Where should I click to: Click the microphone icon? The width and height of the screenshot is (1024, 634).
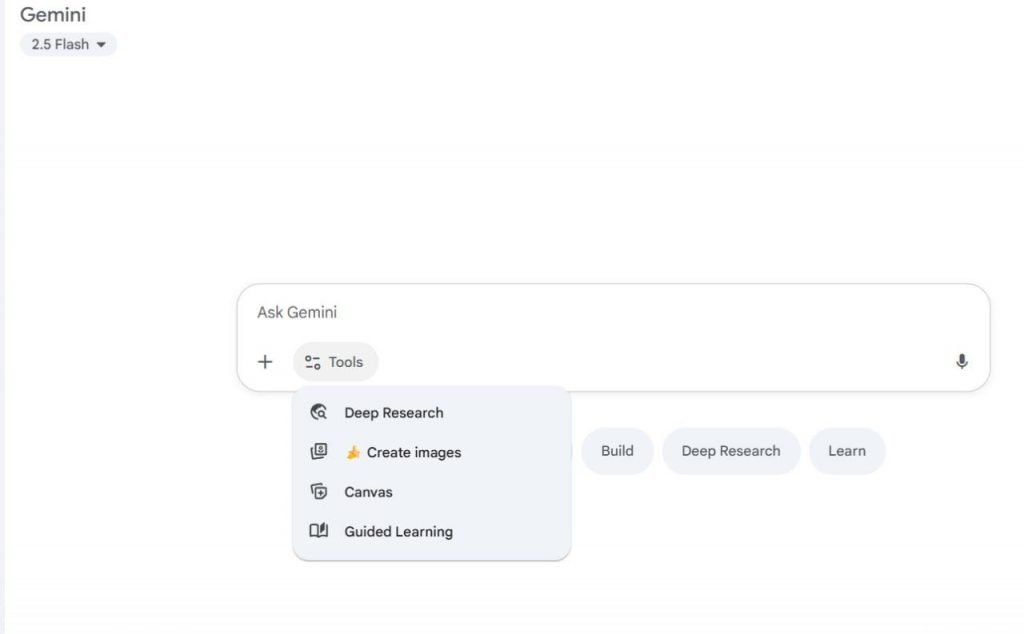point(962,362)
